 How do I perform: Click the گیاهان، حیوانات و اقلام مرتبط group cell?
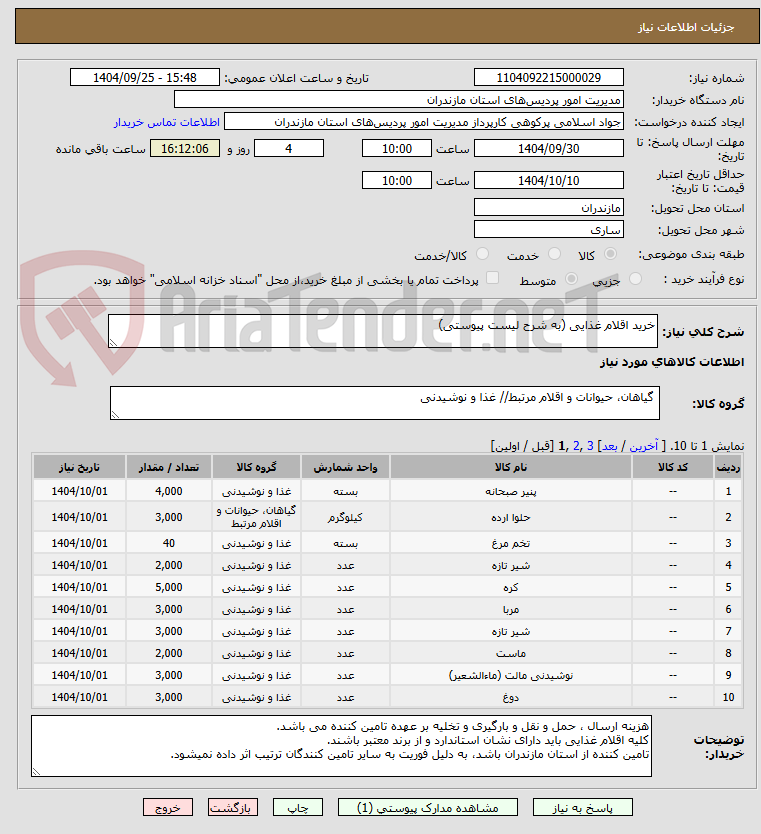(256, 517)
